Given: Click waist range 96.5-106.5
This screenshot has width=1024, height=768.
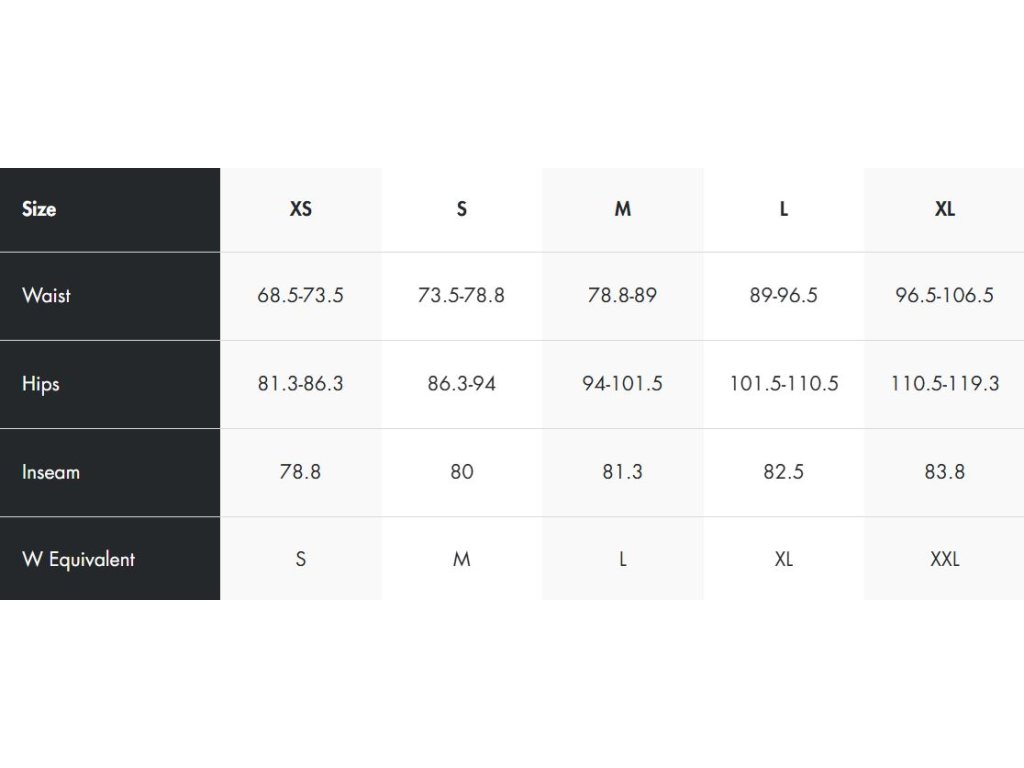Looking at the screenshot, I should [x=944, y=296].
